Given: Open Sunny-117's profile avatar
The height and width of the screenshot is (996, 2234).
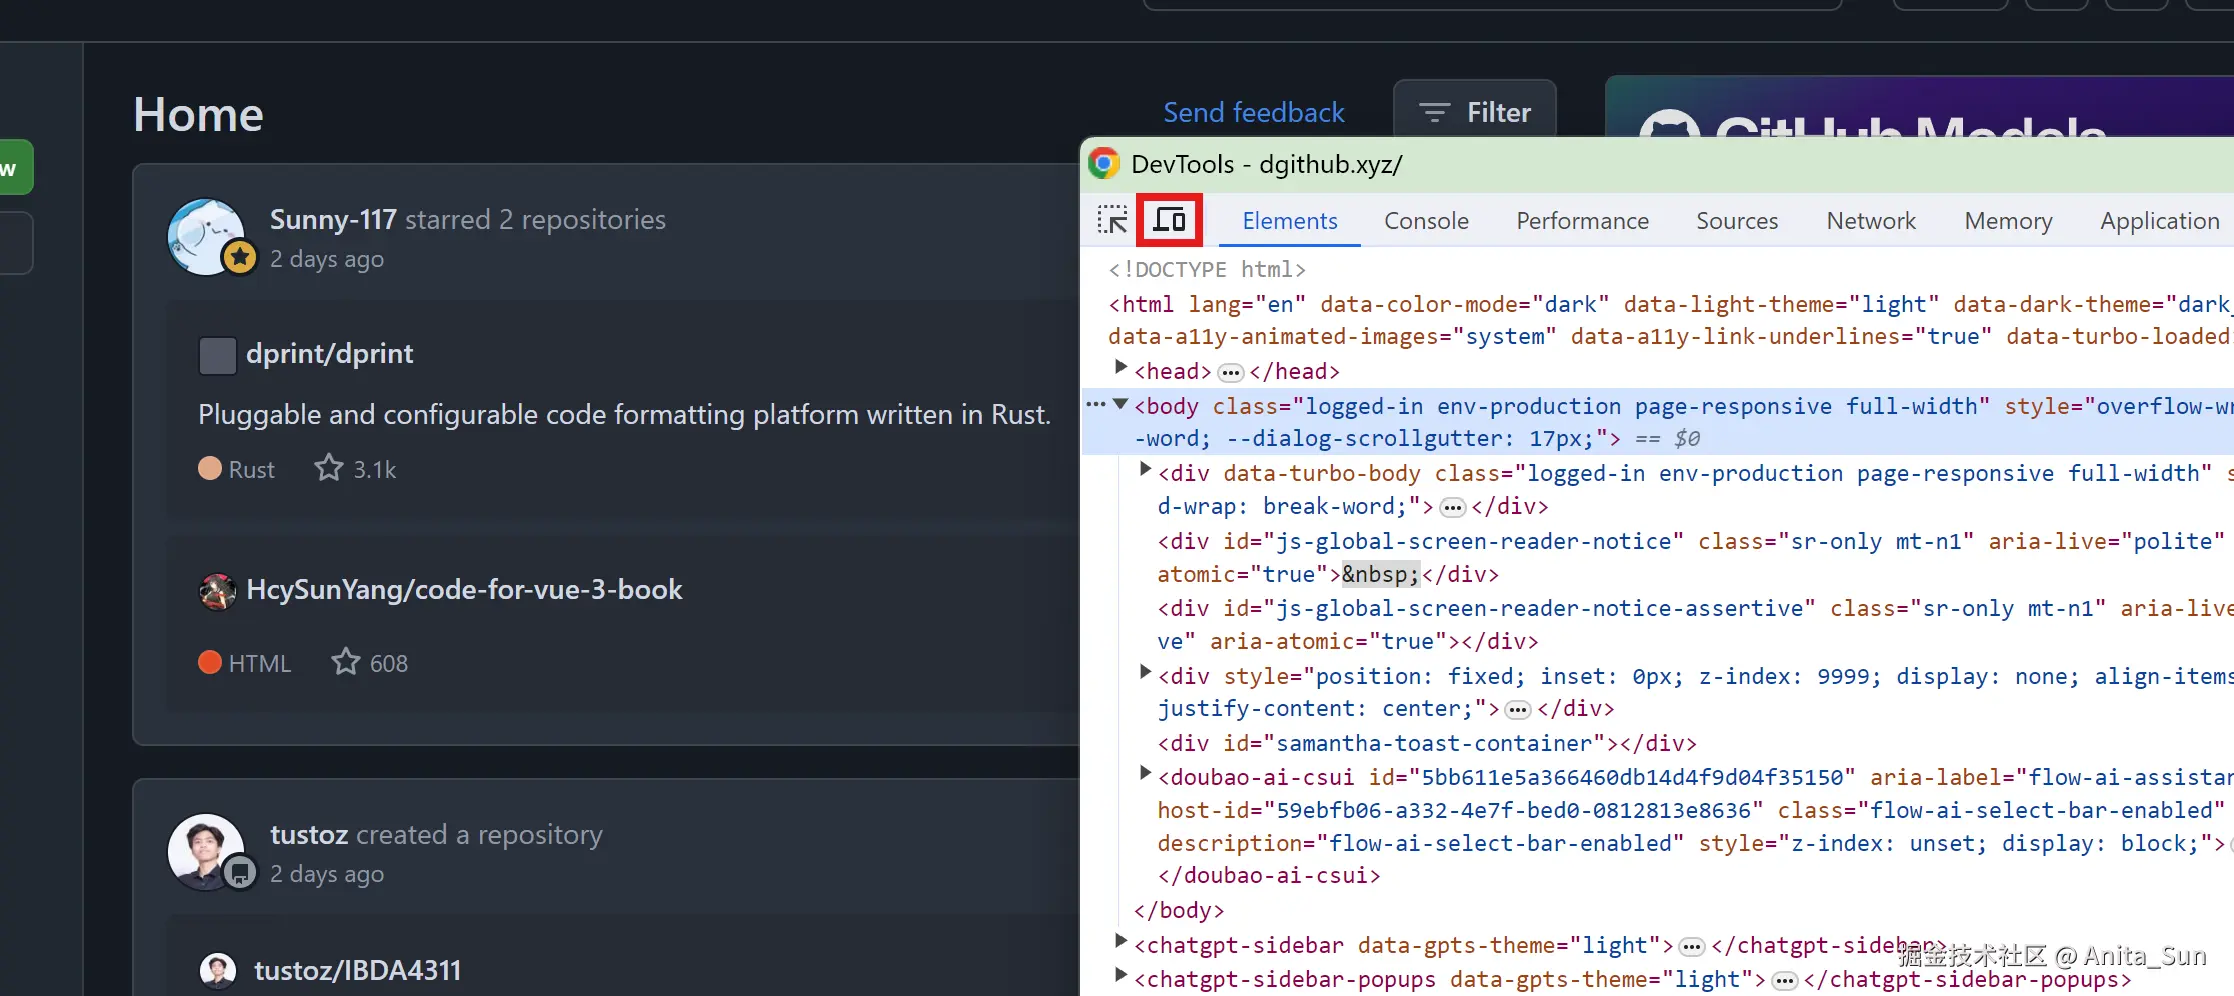Looking at the screenshot, I should [x=206, y=236].
